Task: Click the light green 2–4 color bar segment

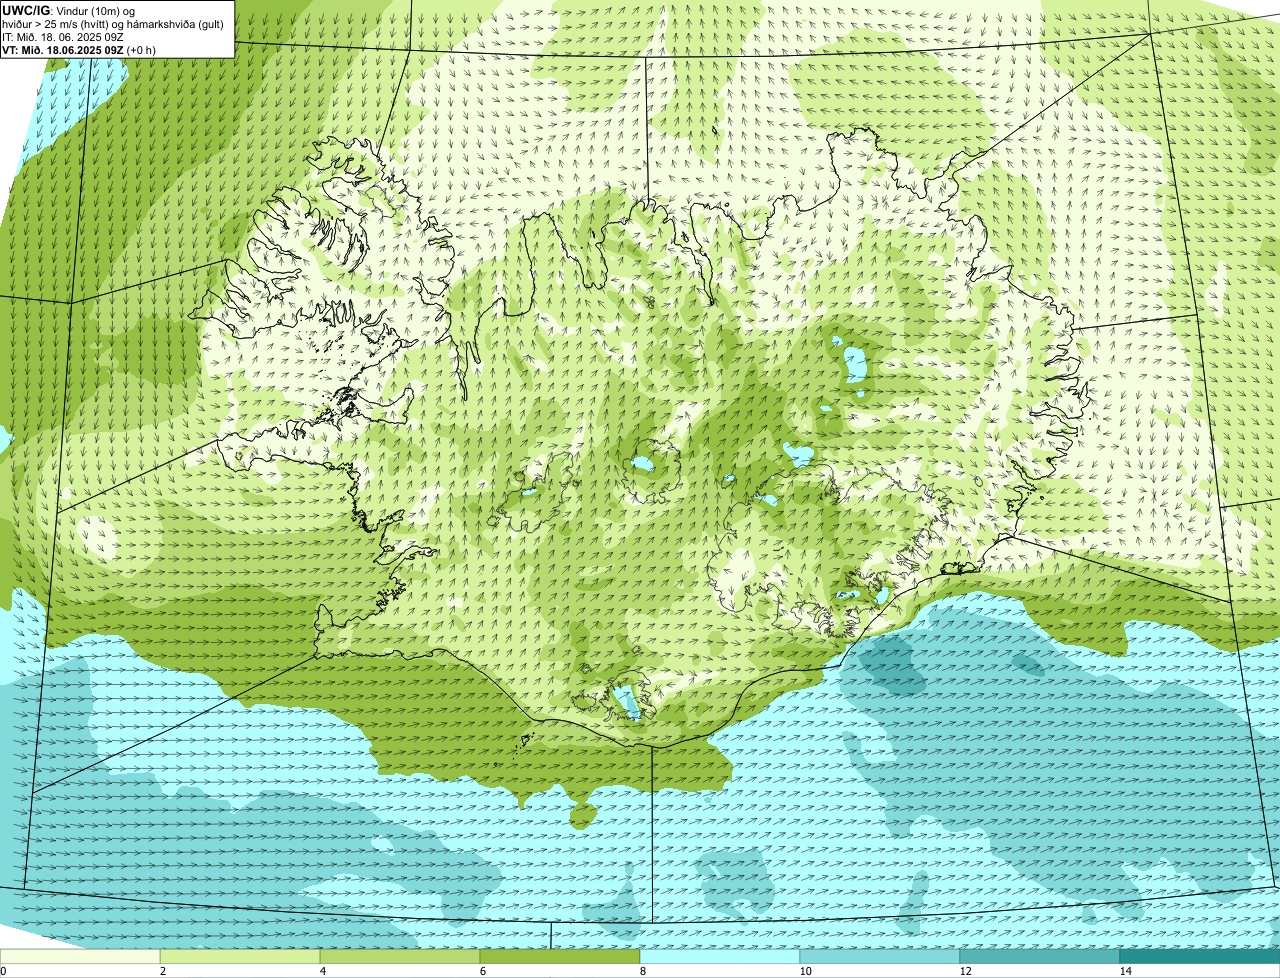Action: [x=240, y=956]
